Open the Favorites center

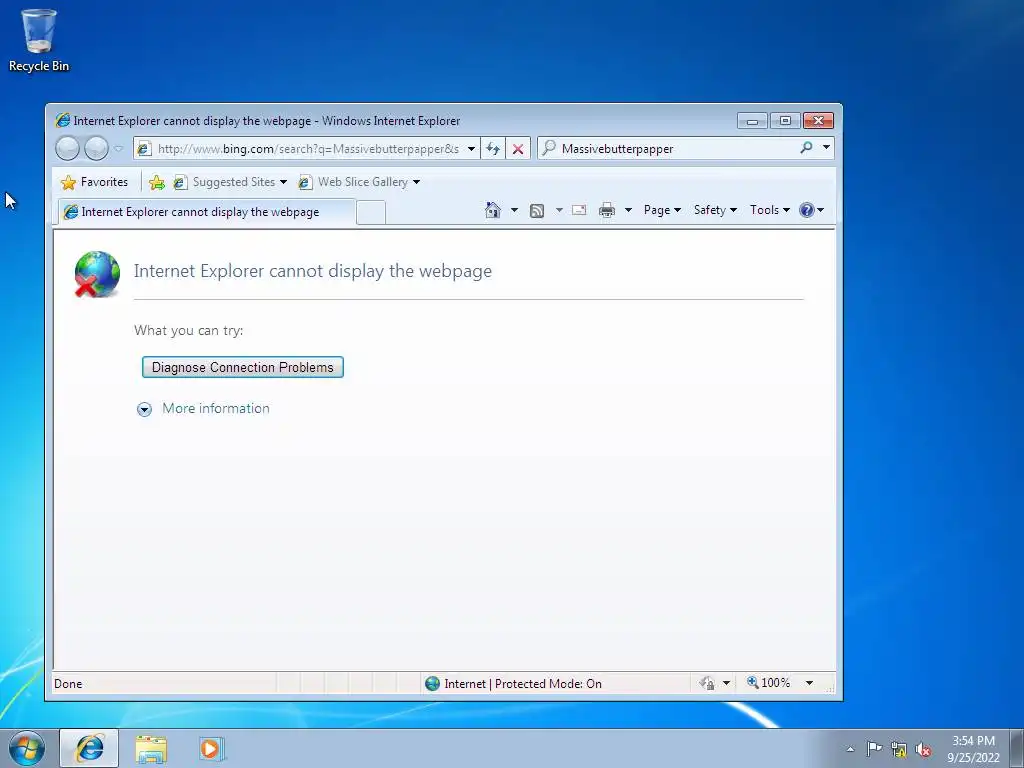[95, 182]
